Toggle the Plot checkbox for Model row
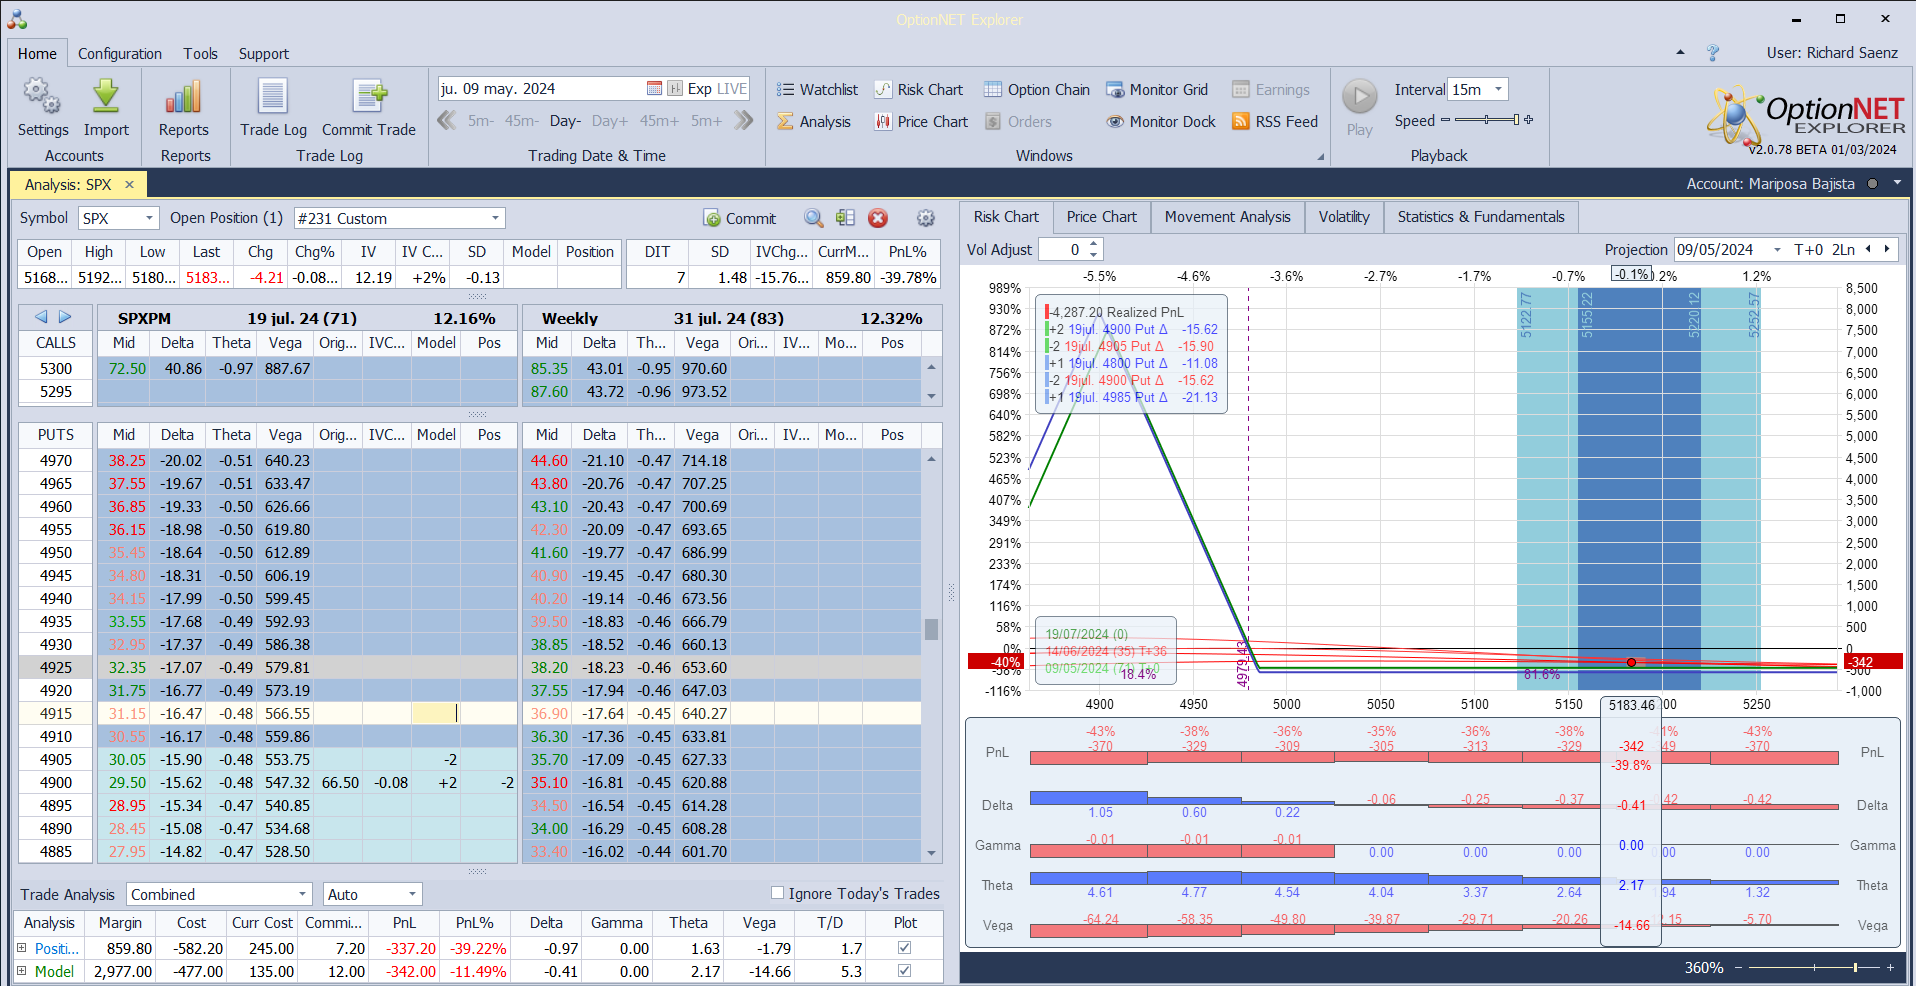The height and width of the screenshot is (986, 1916). [x=904, y=970]
